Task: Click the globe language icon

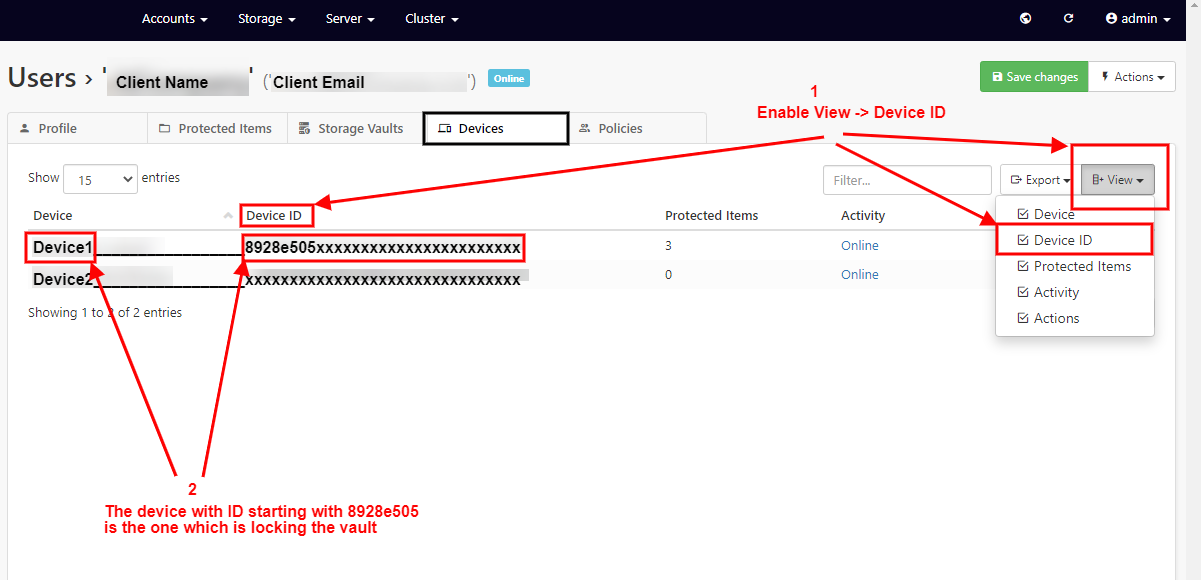Action: pos(1025,19)
